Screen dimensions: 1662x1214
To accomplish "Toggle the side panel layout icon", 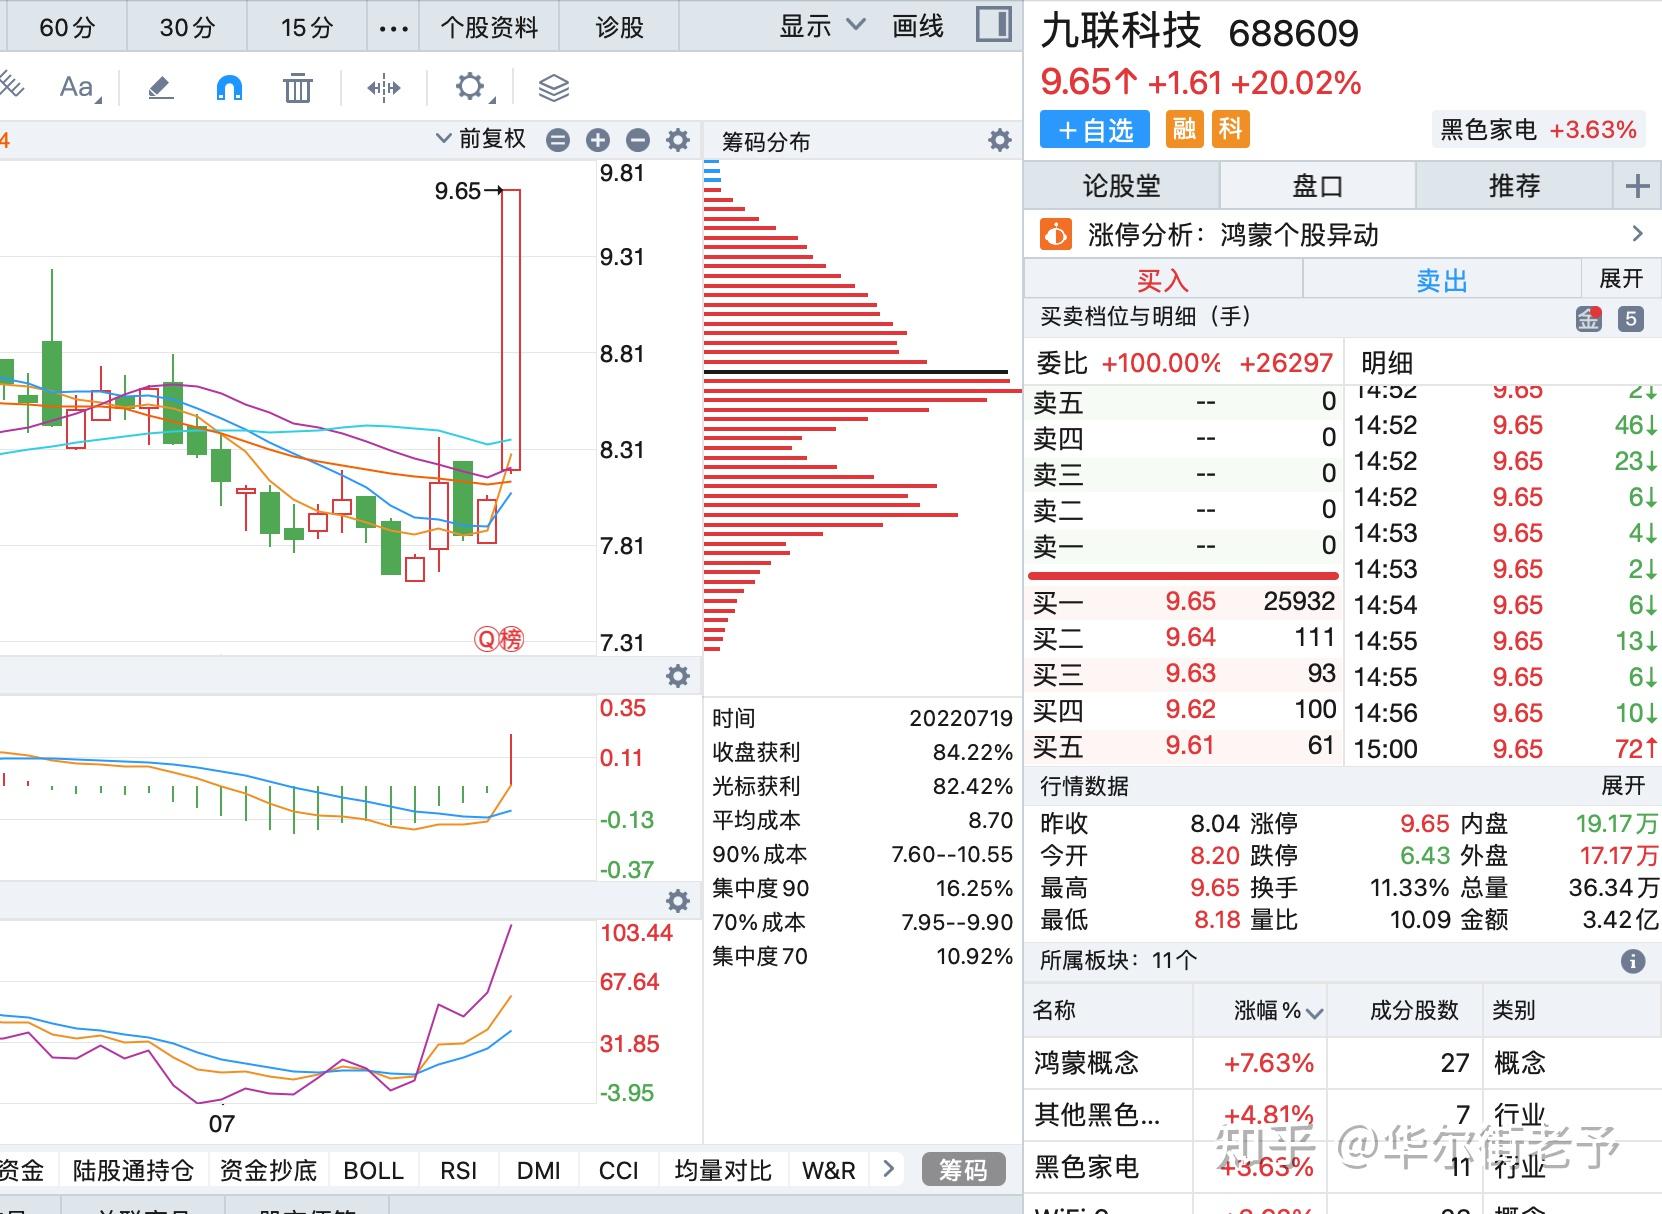I will coord(994,25).
